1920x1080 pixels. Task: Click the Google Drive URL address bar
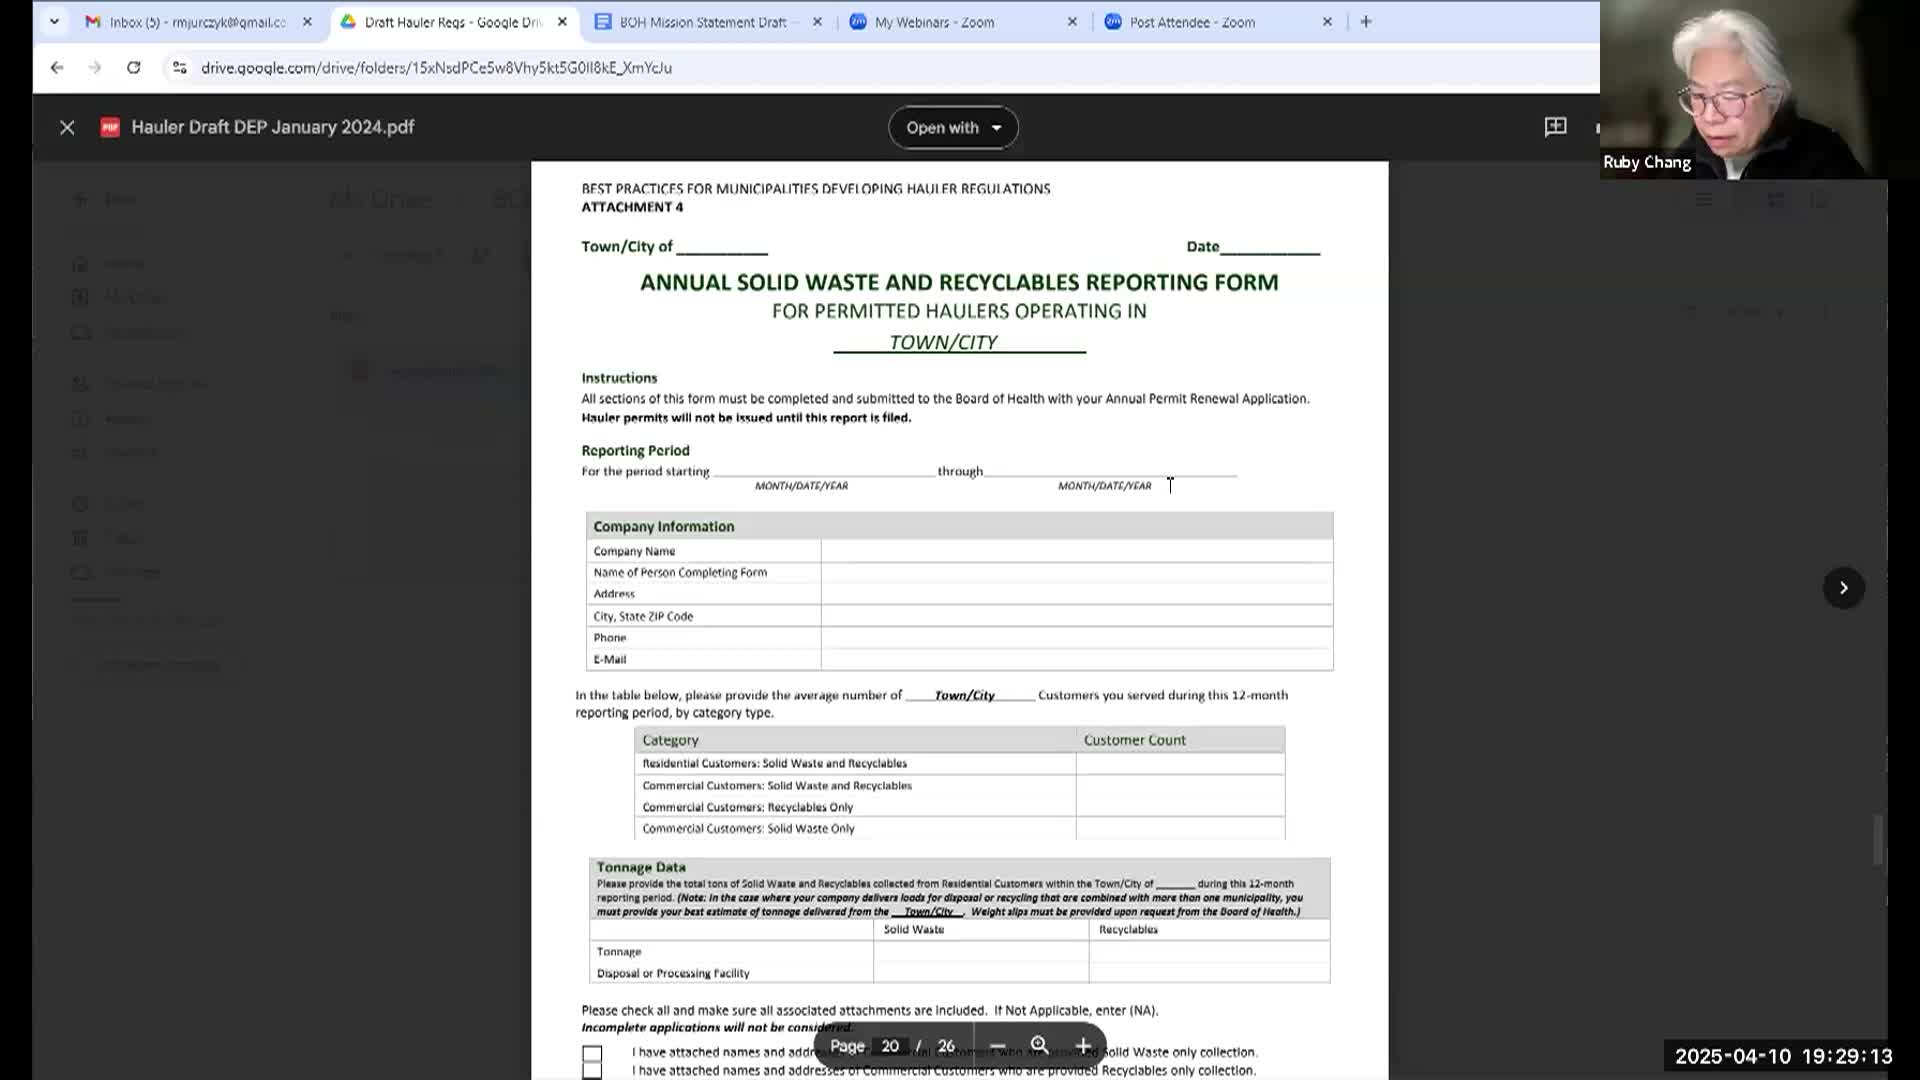tap(436, 68)
